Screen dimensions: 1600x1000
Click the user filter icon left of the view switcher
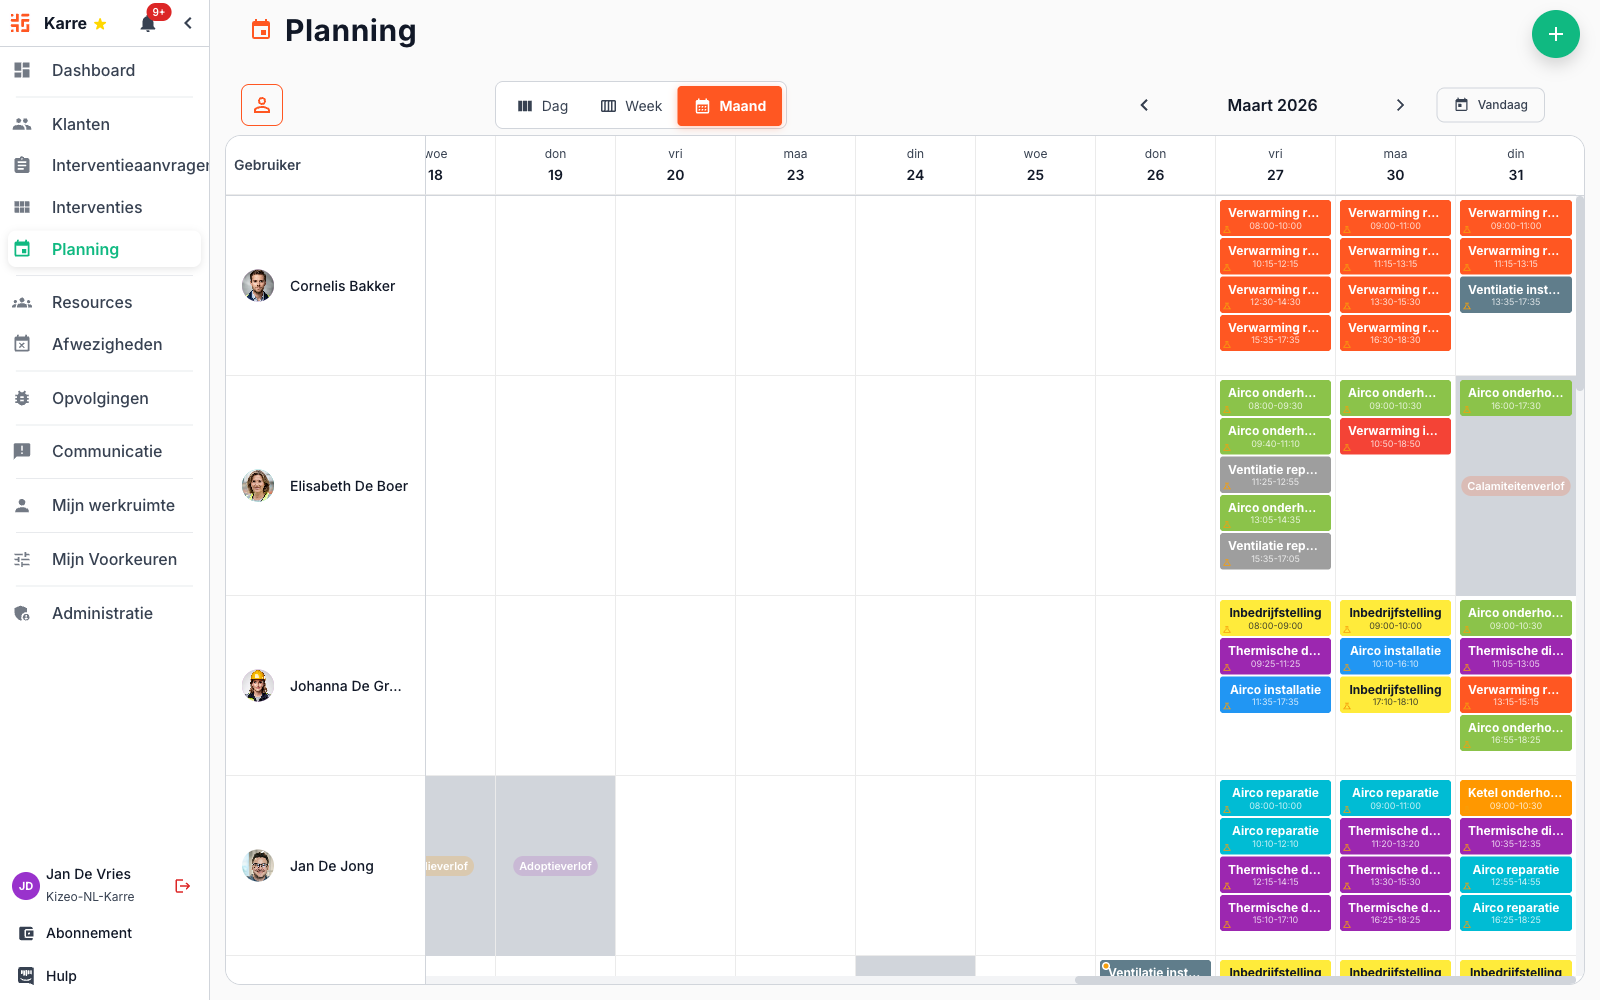click(x=261, y=105)
